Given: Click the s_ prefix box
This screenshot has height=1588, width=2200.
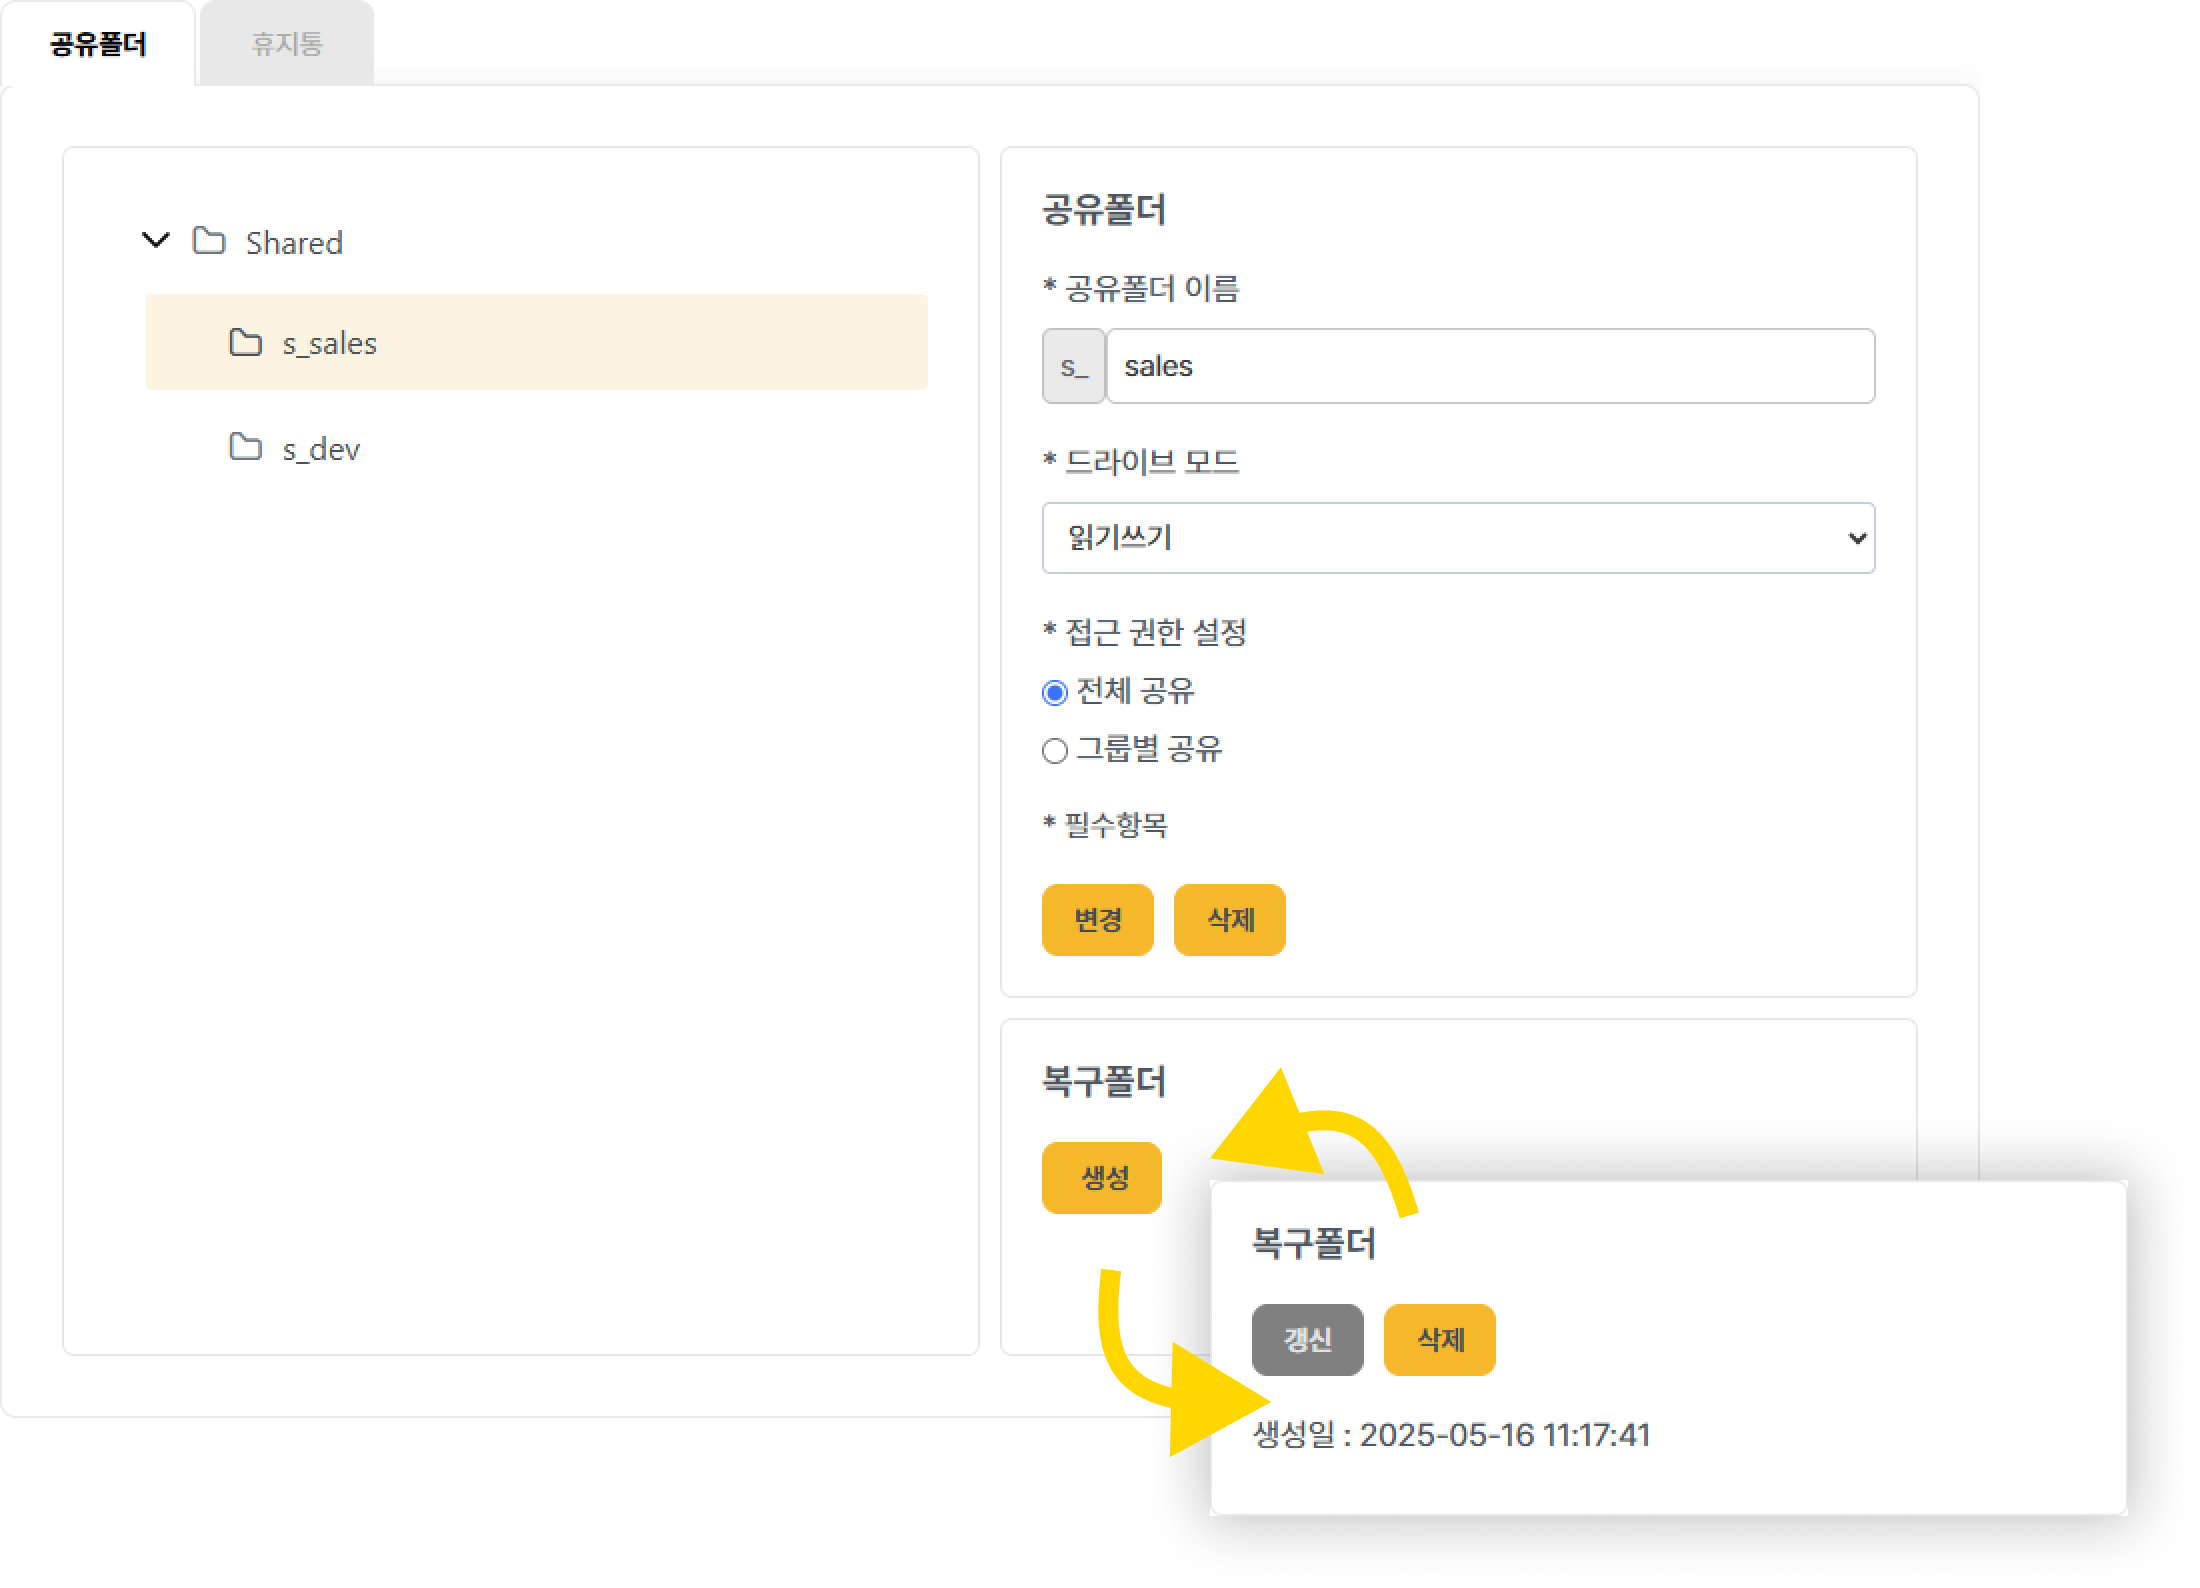Looking at the screenshot, I should point(1073,366).
